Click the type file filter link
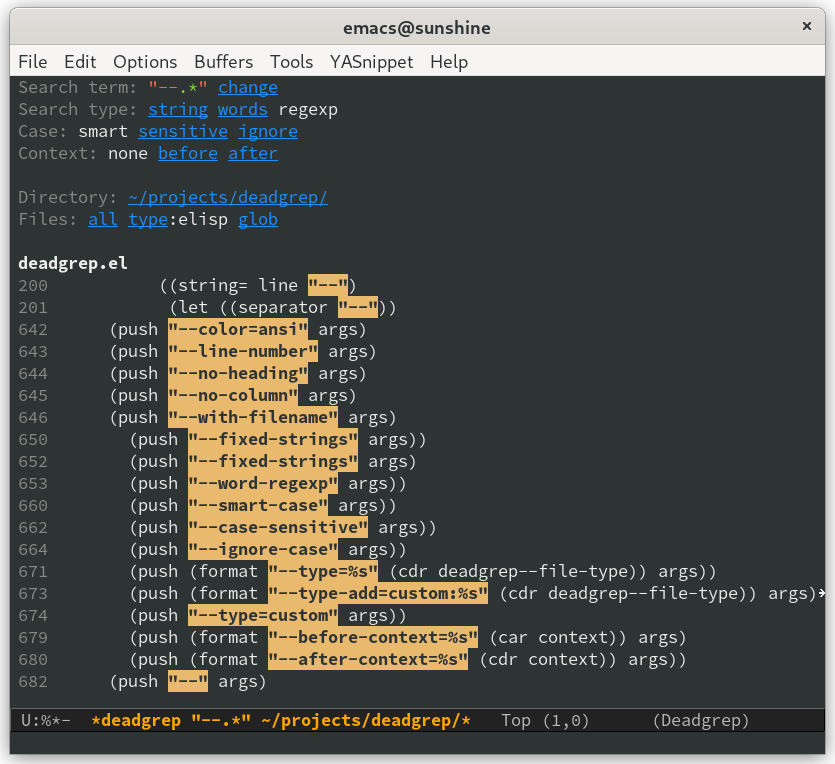Image resolution: width=835 pixels, height=764 pixels. [x=148, y=219]
